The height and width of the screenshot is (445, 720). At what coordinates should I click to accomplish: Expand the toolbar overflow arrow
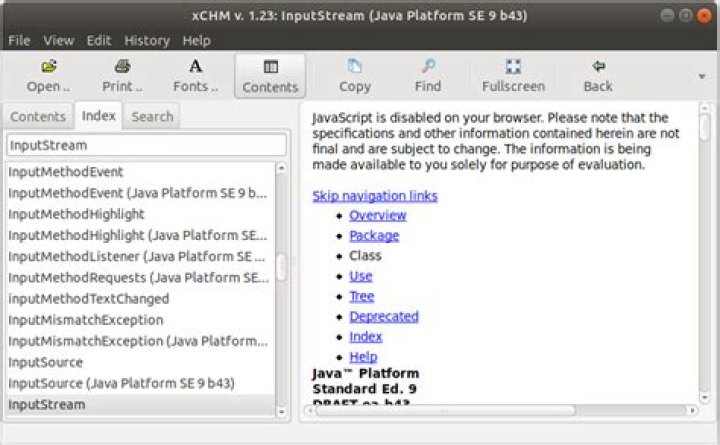[x=702, y=76]
